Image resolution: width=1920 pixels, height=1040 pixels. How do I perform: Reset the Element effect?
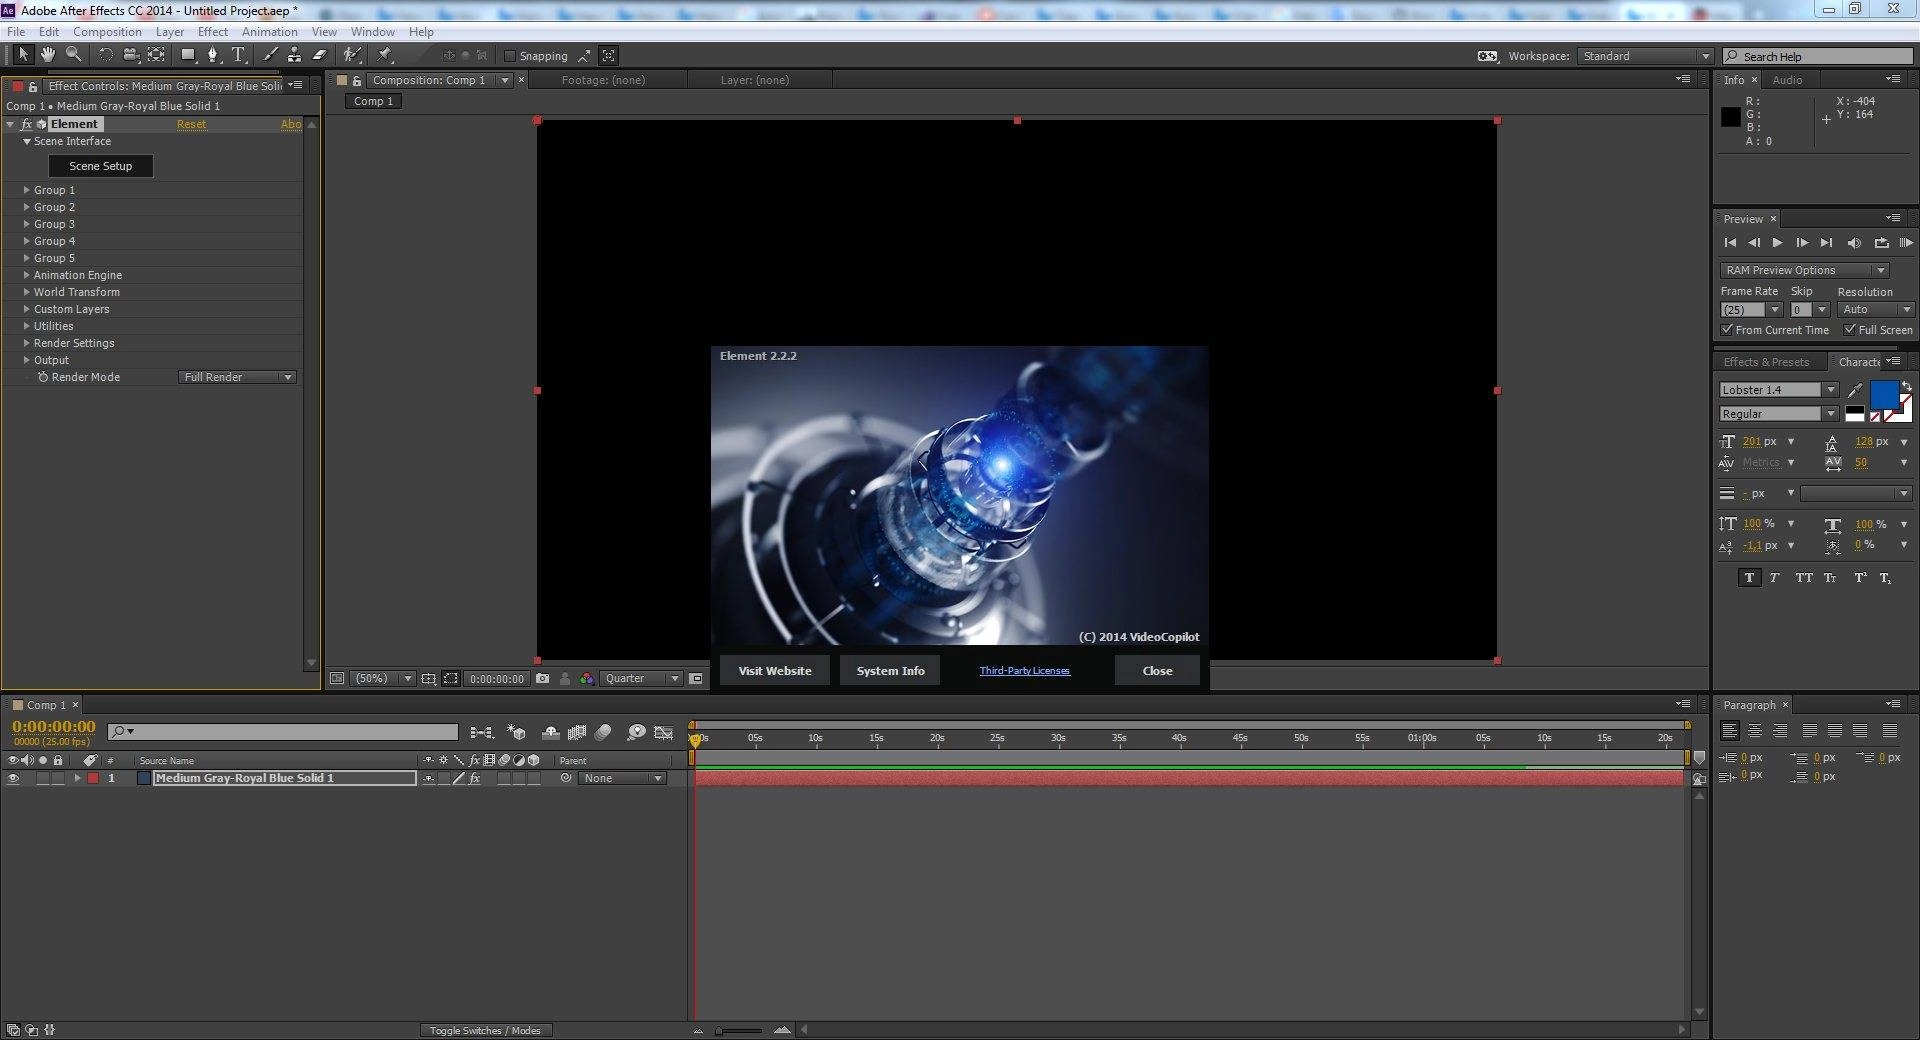click(x=191, y=124)
